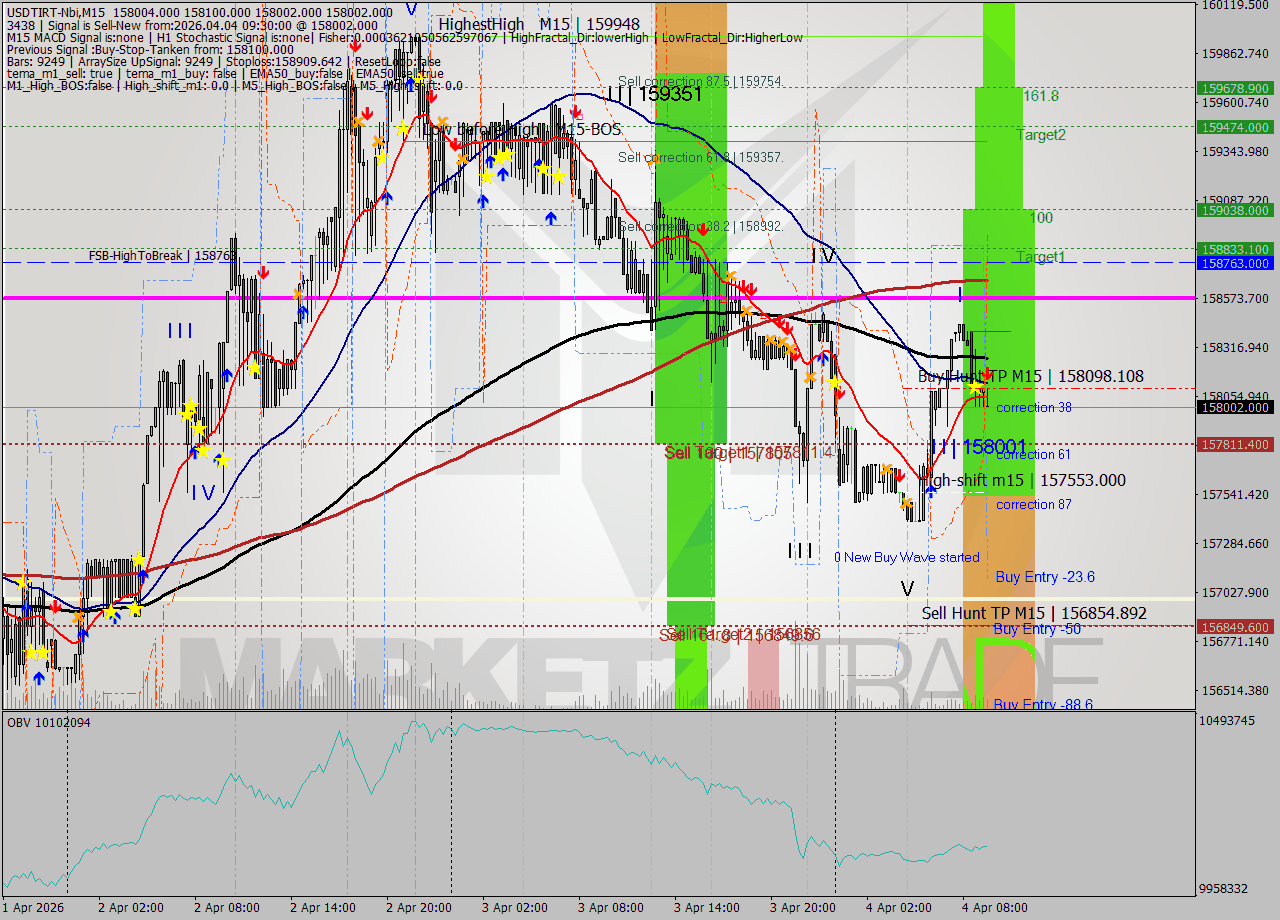Click the '3 Apr 08:00' time axis label
The width and height of the screenshot is (1280, 920).
pyautogui.click(x=610, y=909)
